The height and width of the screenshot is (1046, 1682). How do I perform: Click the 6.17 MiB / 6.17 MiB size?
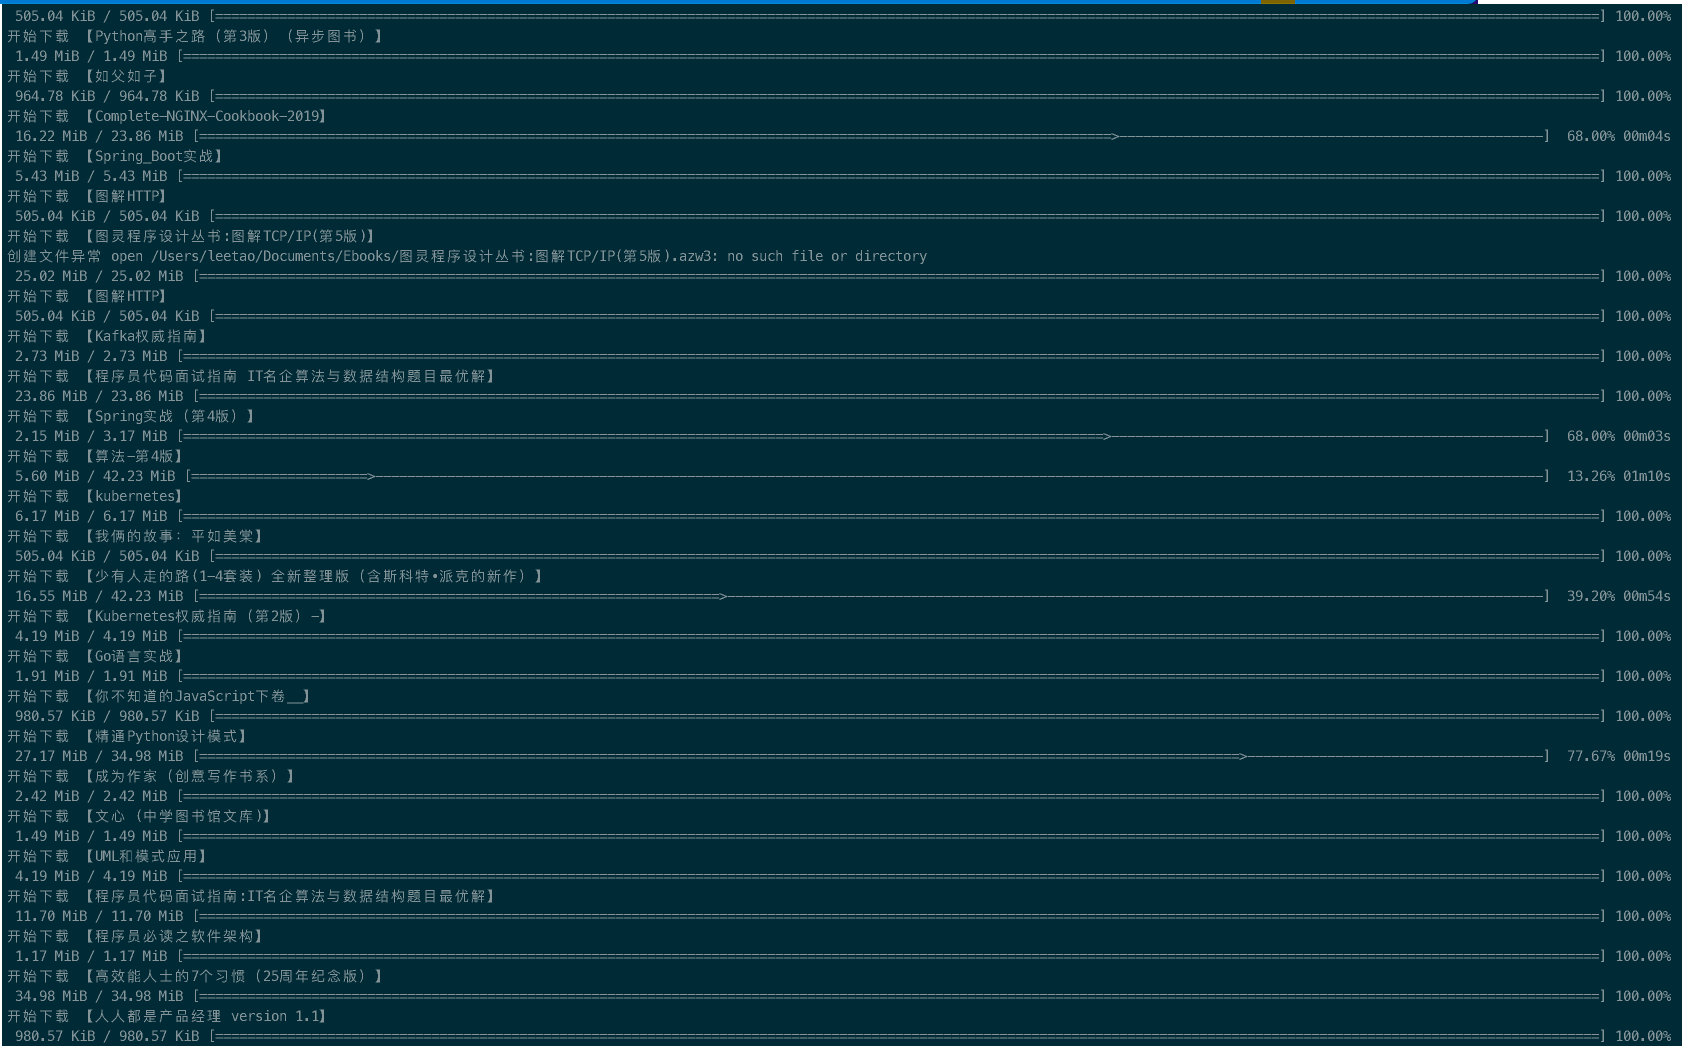91,516
